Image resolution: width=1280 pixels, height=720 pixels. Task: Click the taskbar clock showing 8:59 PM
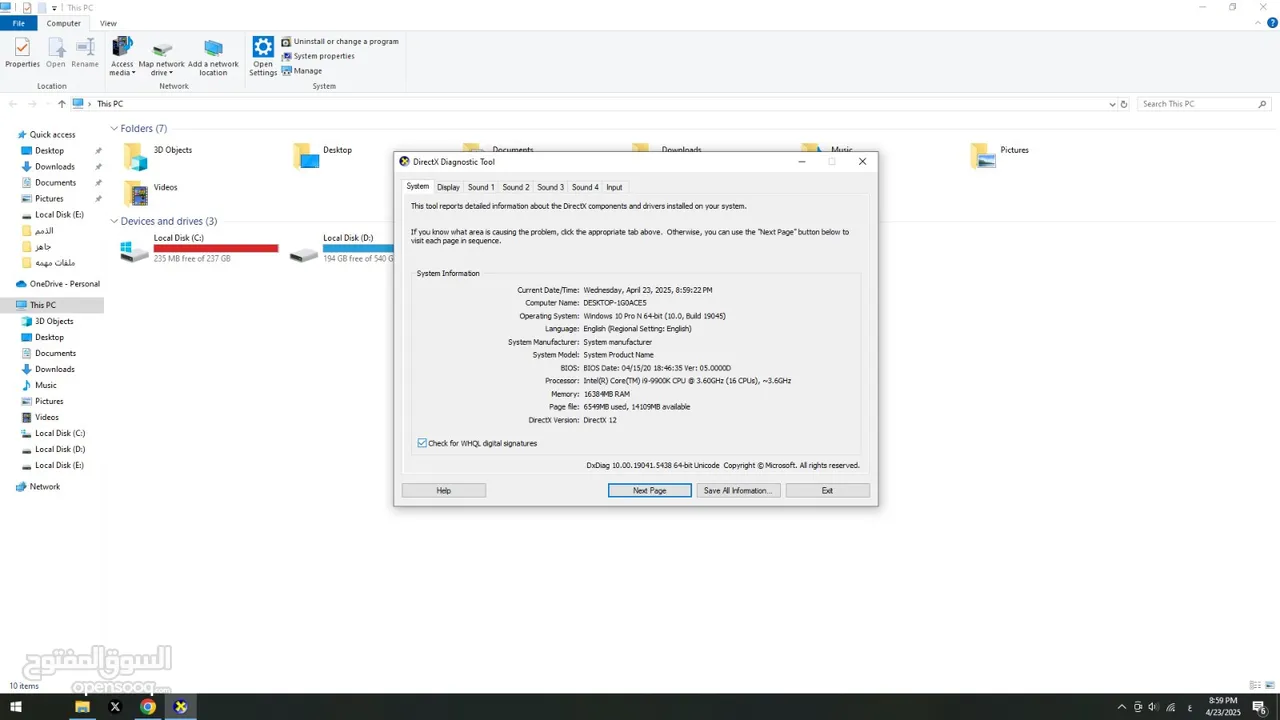pos(1223,707)
